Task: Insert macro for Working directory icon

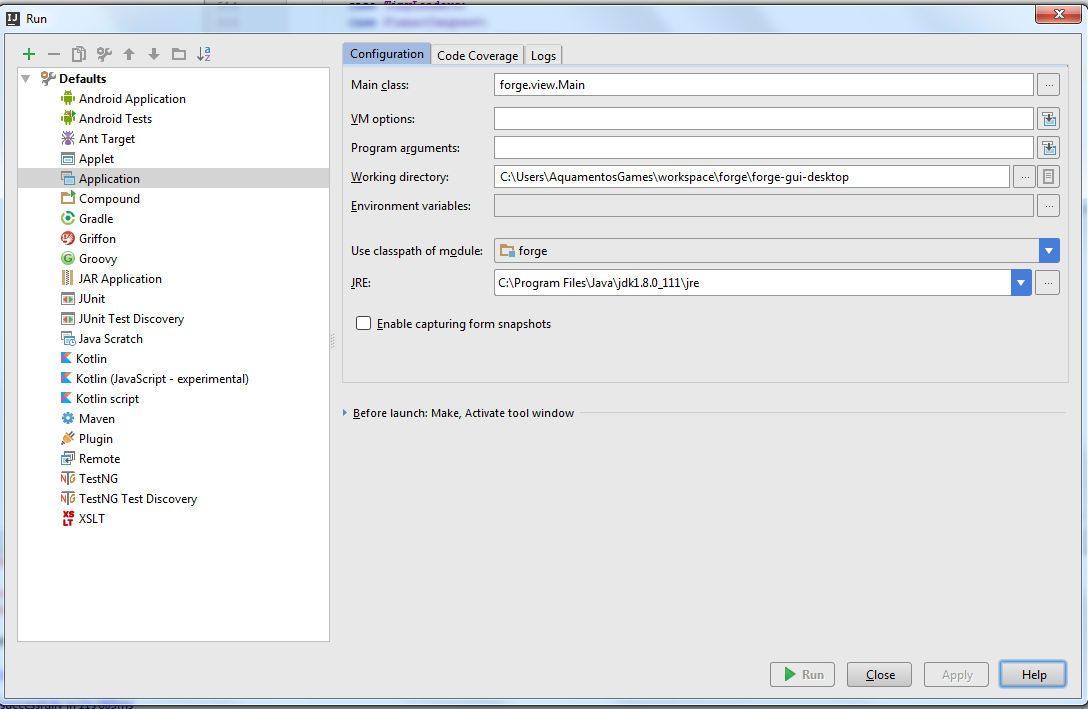Action: tap(1047, 177)
